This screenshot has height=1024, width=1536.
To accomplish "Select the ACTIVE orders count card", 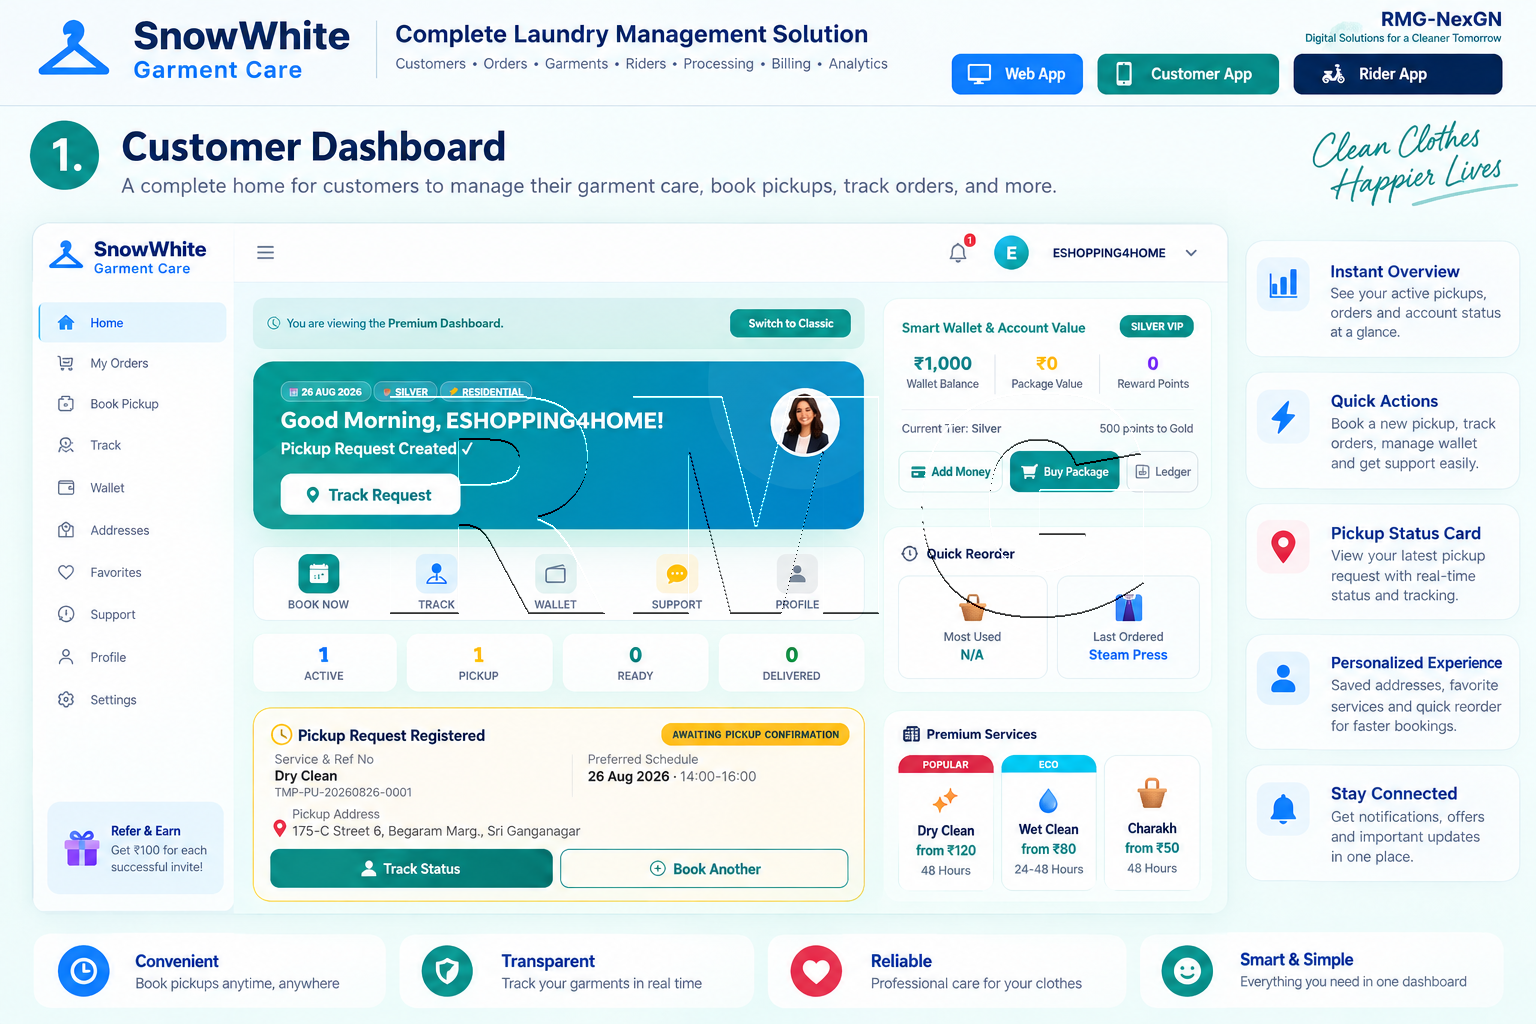I will tap(324, 663).
